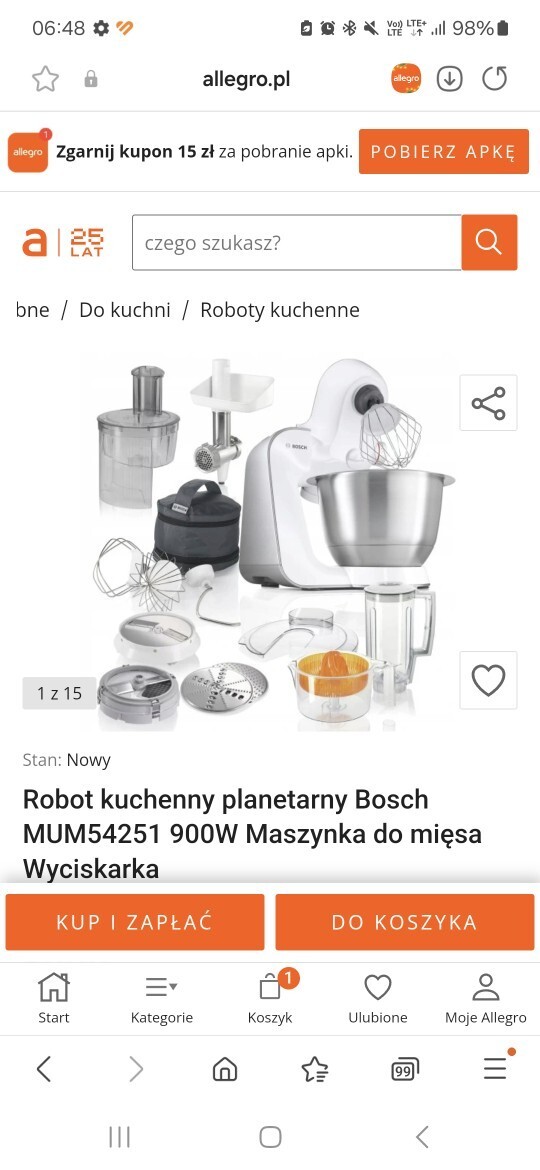Screen dimensions: 540x1170
Task: Open the Koszyk cart tab
Action: point(270,998)
